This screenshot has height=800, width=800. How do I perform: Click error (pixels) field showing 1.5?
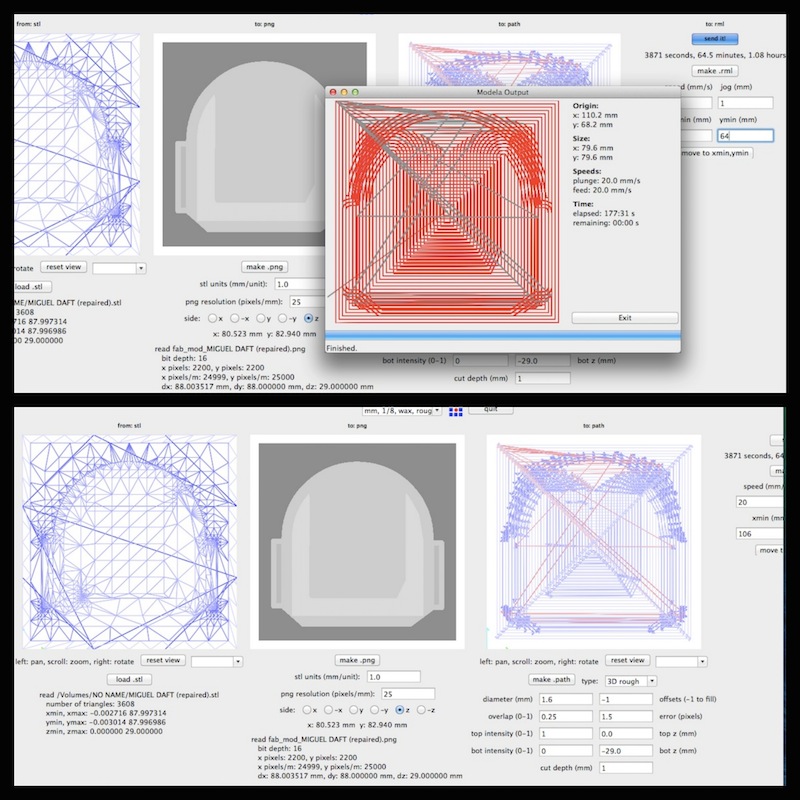pyautogui.click(x=626, y=716)
